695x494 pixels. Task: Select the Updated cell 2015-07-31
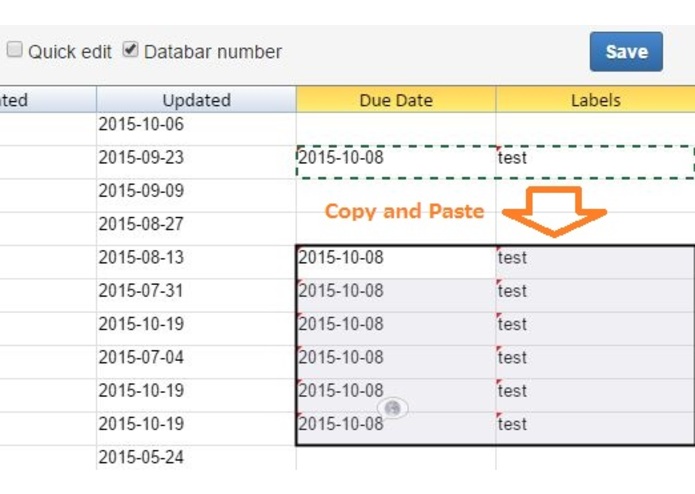196,295
